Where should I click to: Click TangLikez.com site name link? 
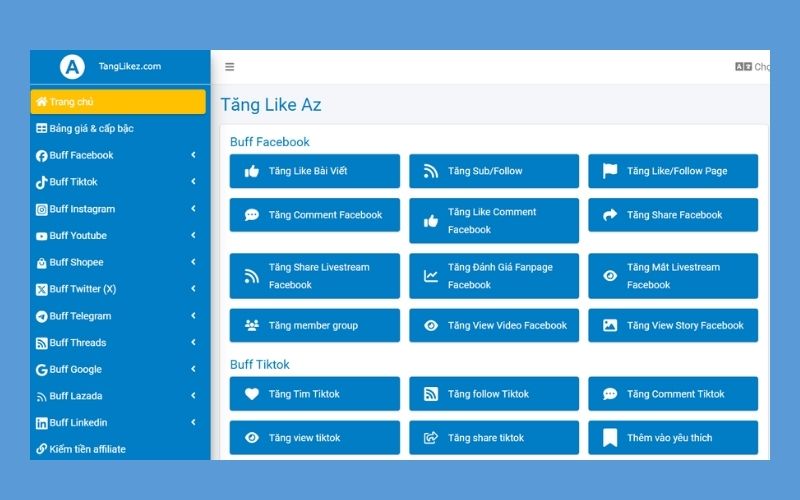click(130, 66)
